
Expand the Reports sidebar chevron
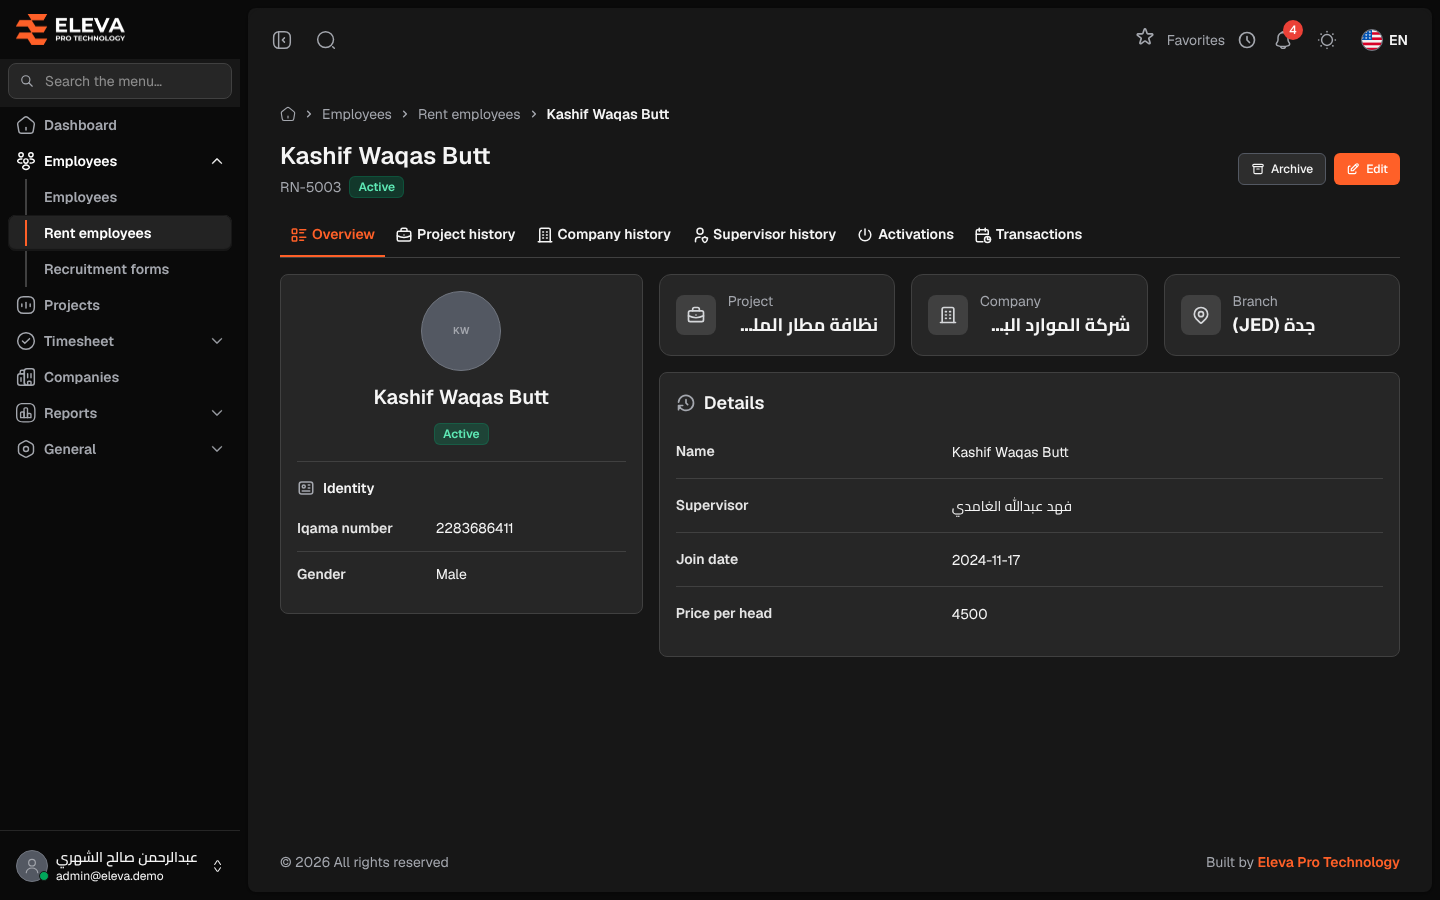tap(217, 413)
